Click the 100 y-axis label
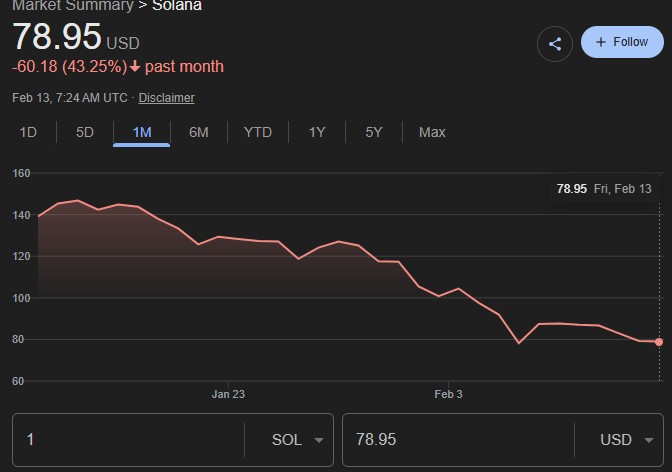672x472 pixels. (21, 298)
